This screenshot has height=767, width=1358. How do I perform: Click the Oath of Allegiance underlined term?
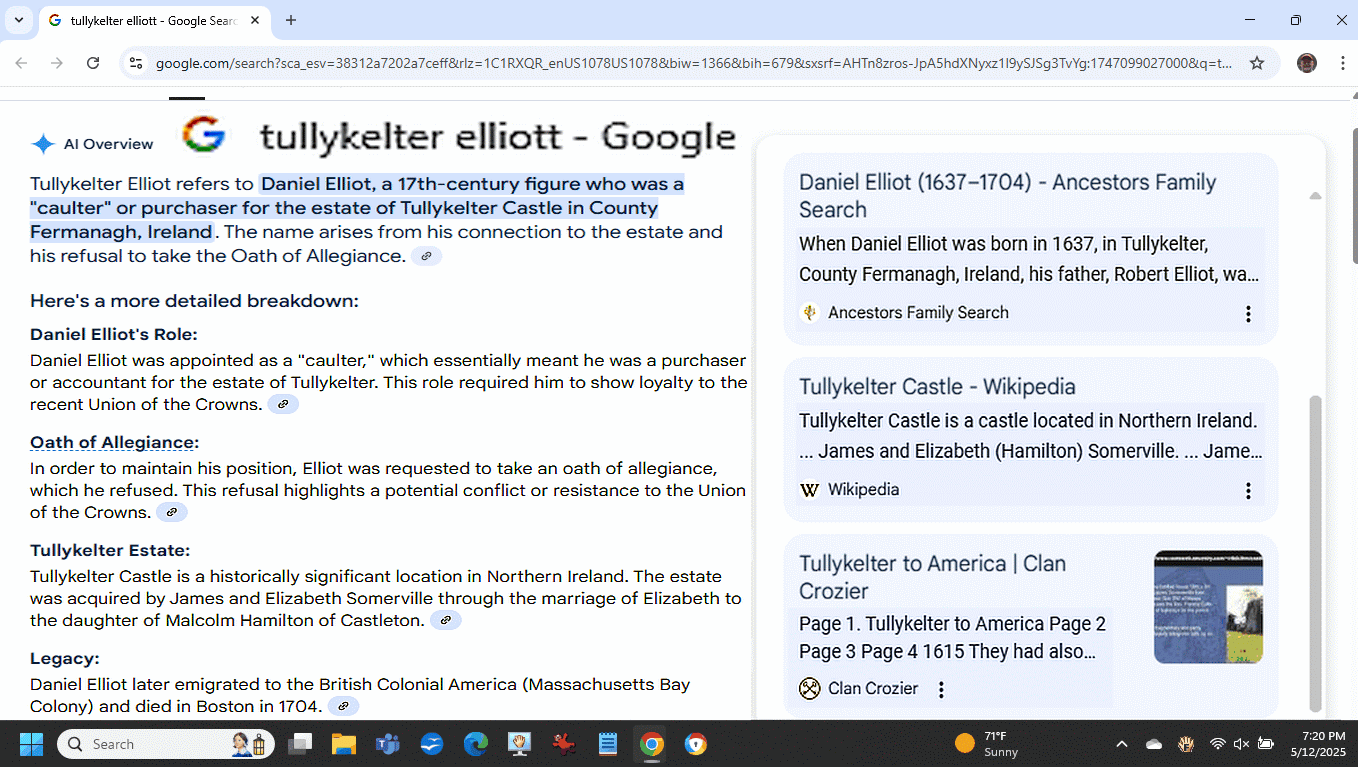coord(112,442)
